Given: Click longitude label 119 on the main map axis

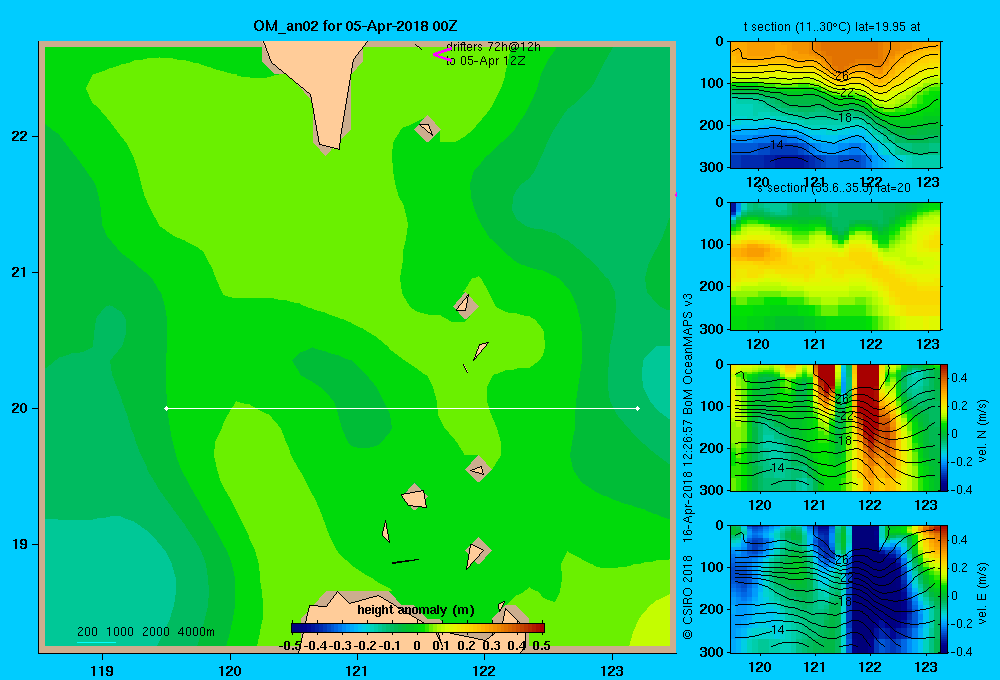Looking at the screenshot, I should 102,670.
